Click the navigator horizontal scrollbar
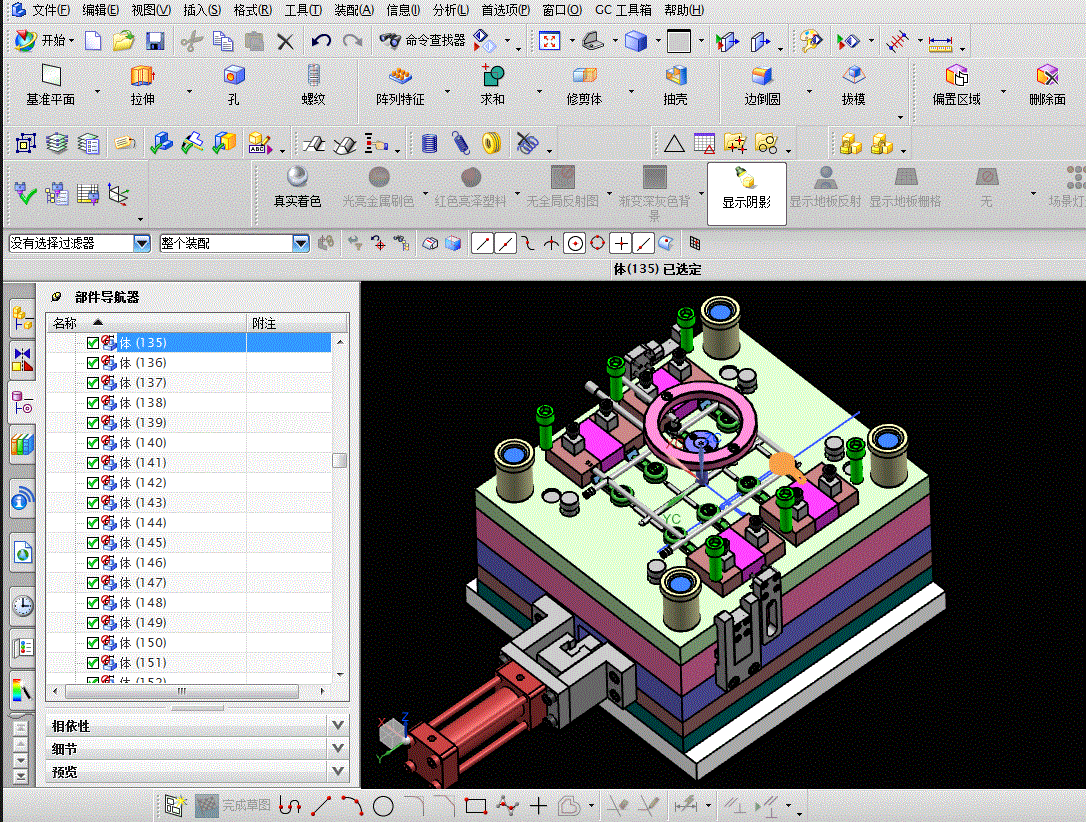 pyautogui.click(x=181, y=691)
